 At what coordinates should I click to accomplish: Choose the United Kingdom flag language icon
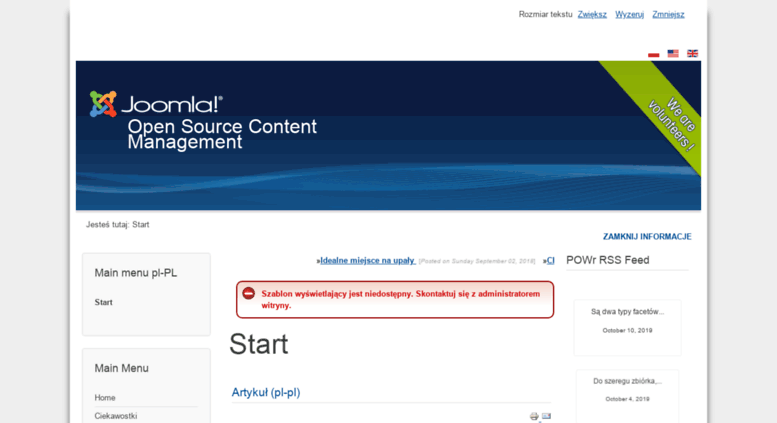point(692,53)
